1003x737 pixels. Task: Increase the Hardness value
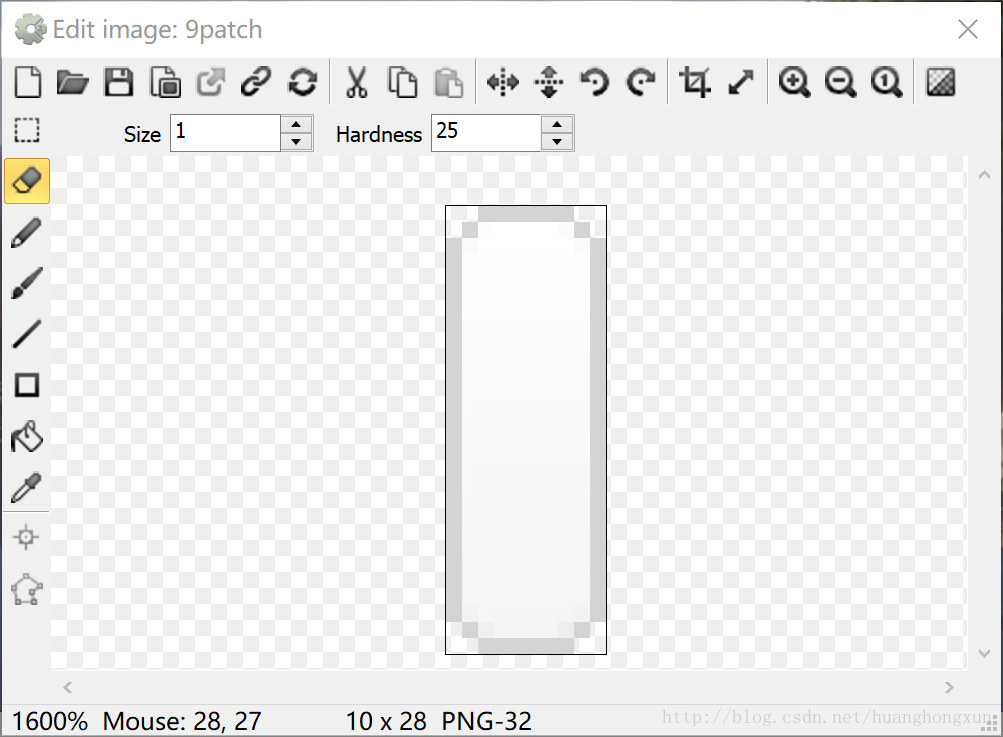(x=557, y=125)
